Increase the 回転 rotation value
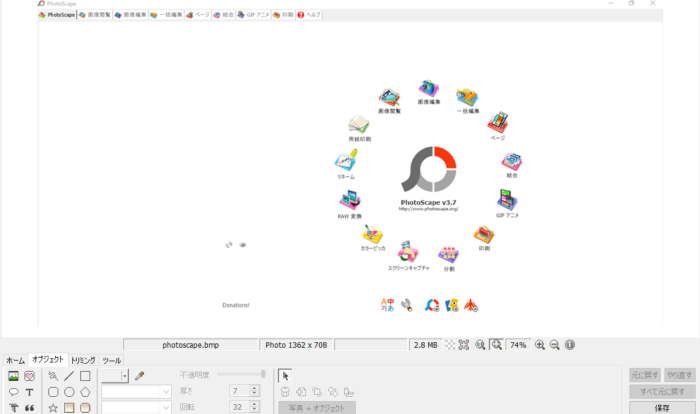The image size is (700, 414). [x=254, y=404]
